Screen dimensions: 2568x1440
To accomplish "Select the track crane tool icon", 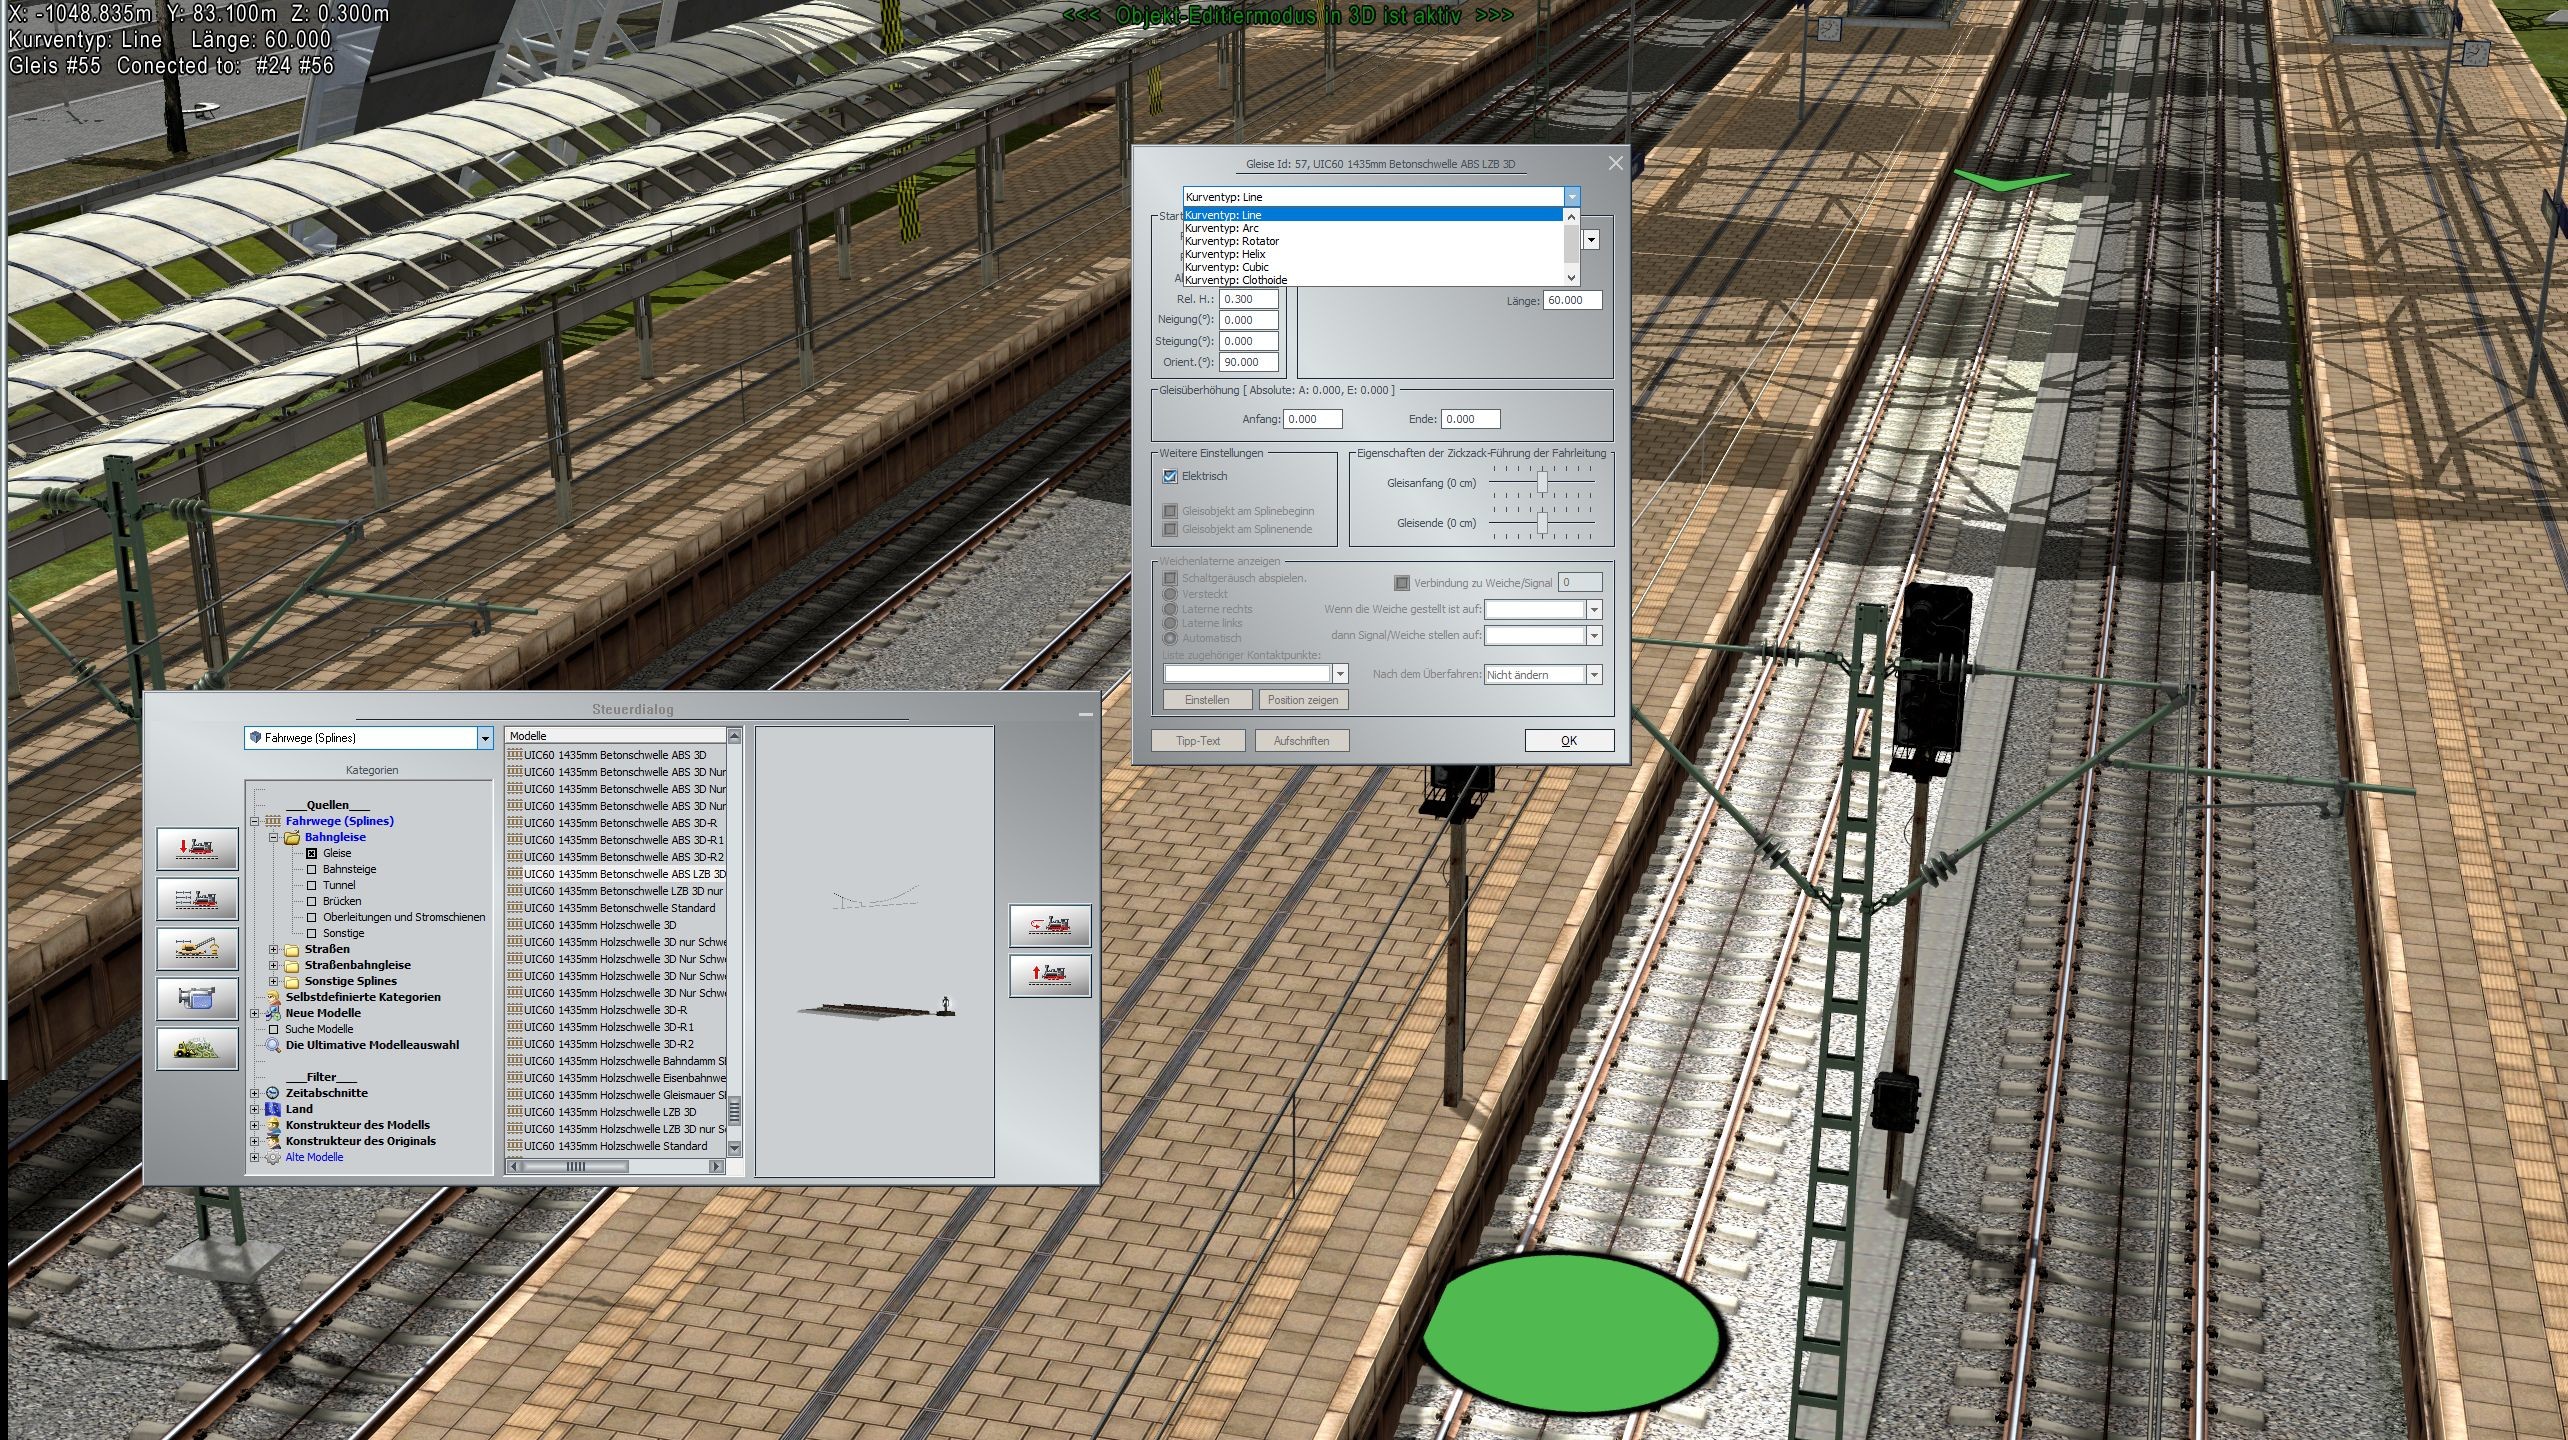I will click(x=197, y=950).
